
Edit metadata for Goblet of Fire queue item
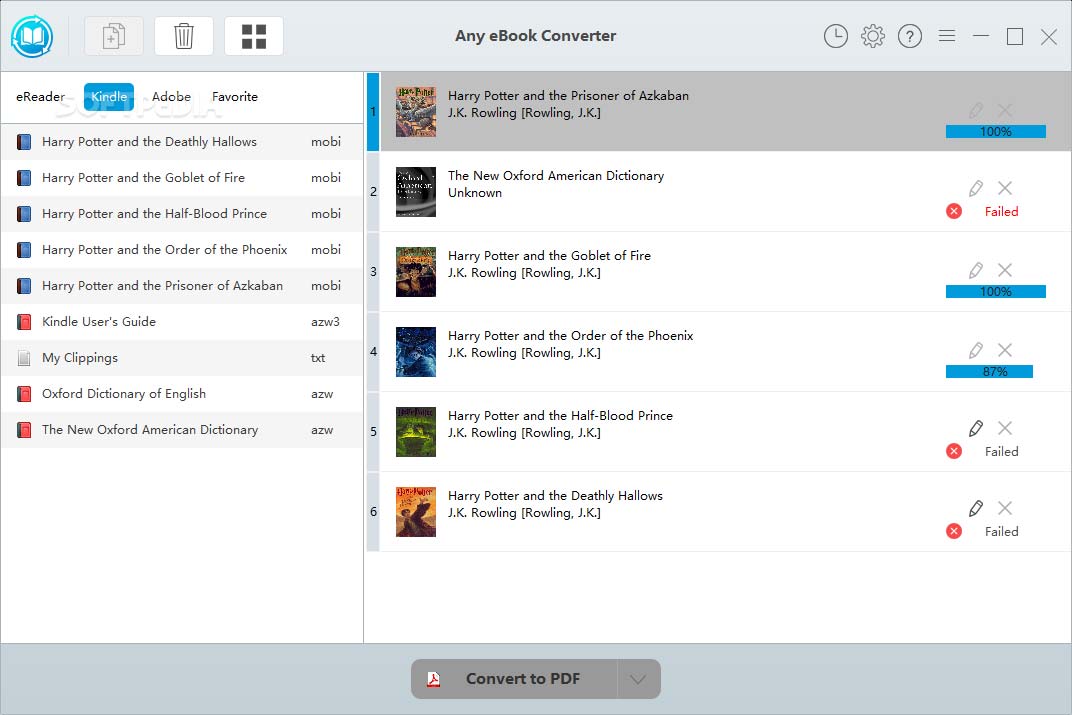pyautogui.click(x=976, y=270)
